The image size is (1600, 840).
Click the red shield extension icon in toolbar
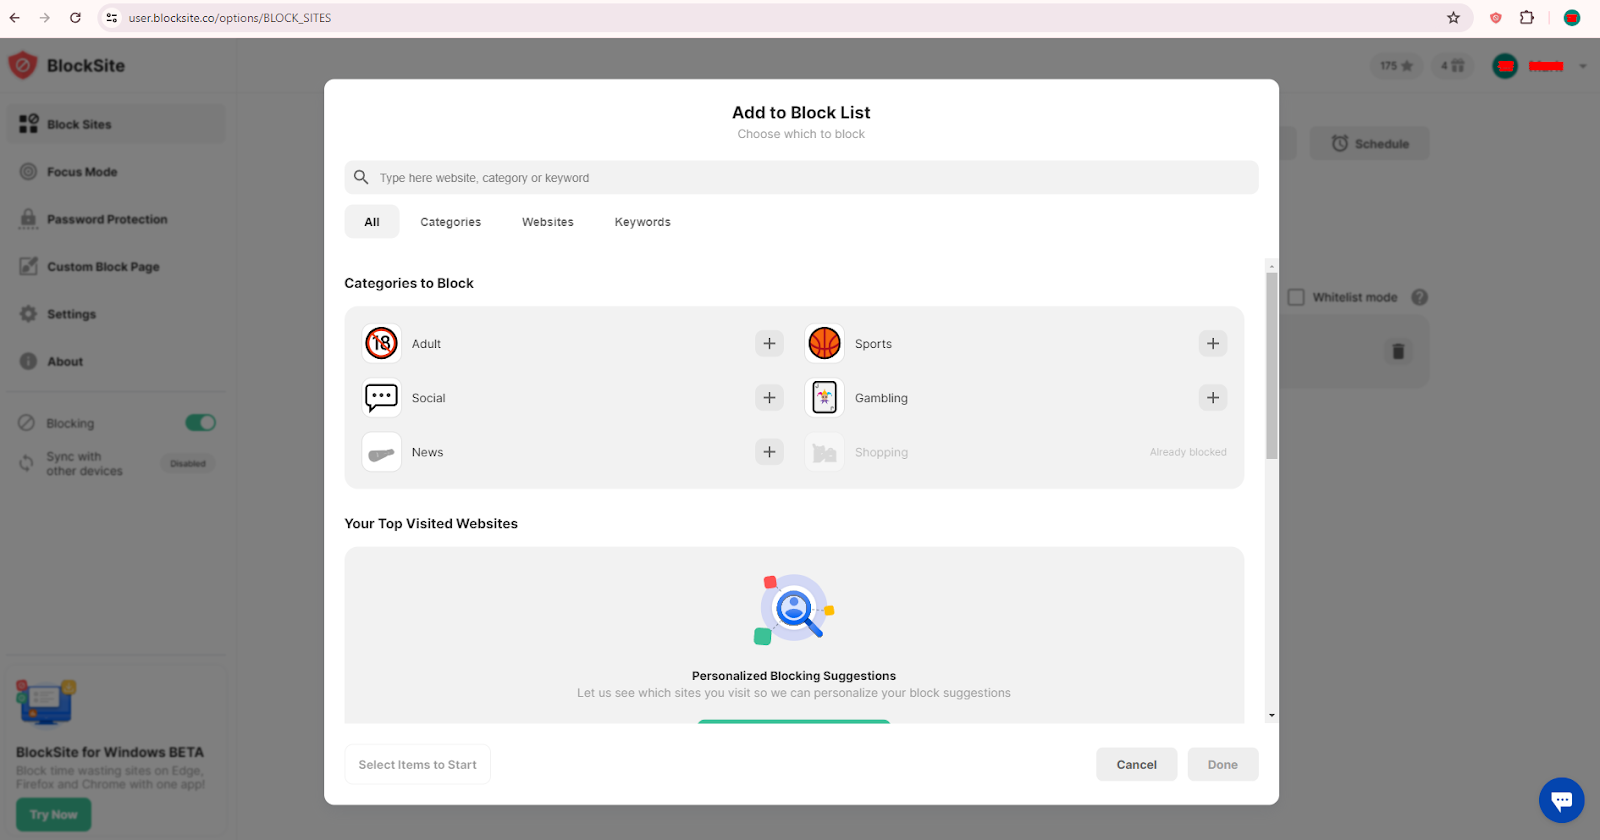[1496, 18]
